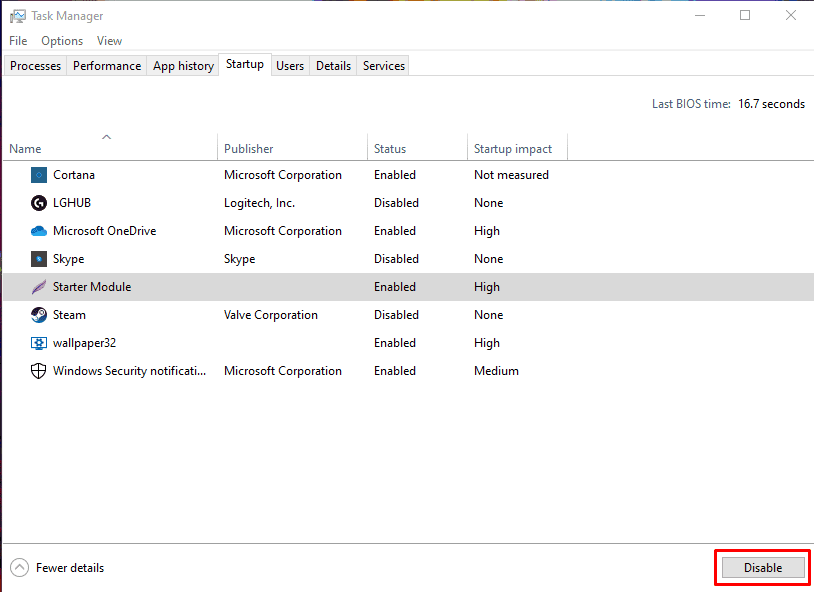The height and width of the screenshot is (592, 814).
Task: Click the Cortana app icon
Action: pos(38,175)
